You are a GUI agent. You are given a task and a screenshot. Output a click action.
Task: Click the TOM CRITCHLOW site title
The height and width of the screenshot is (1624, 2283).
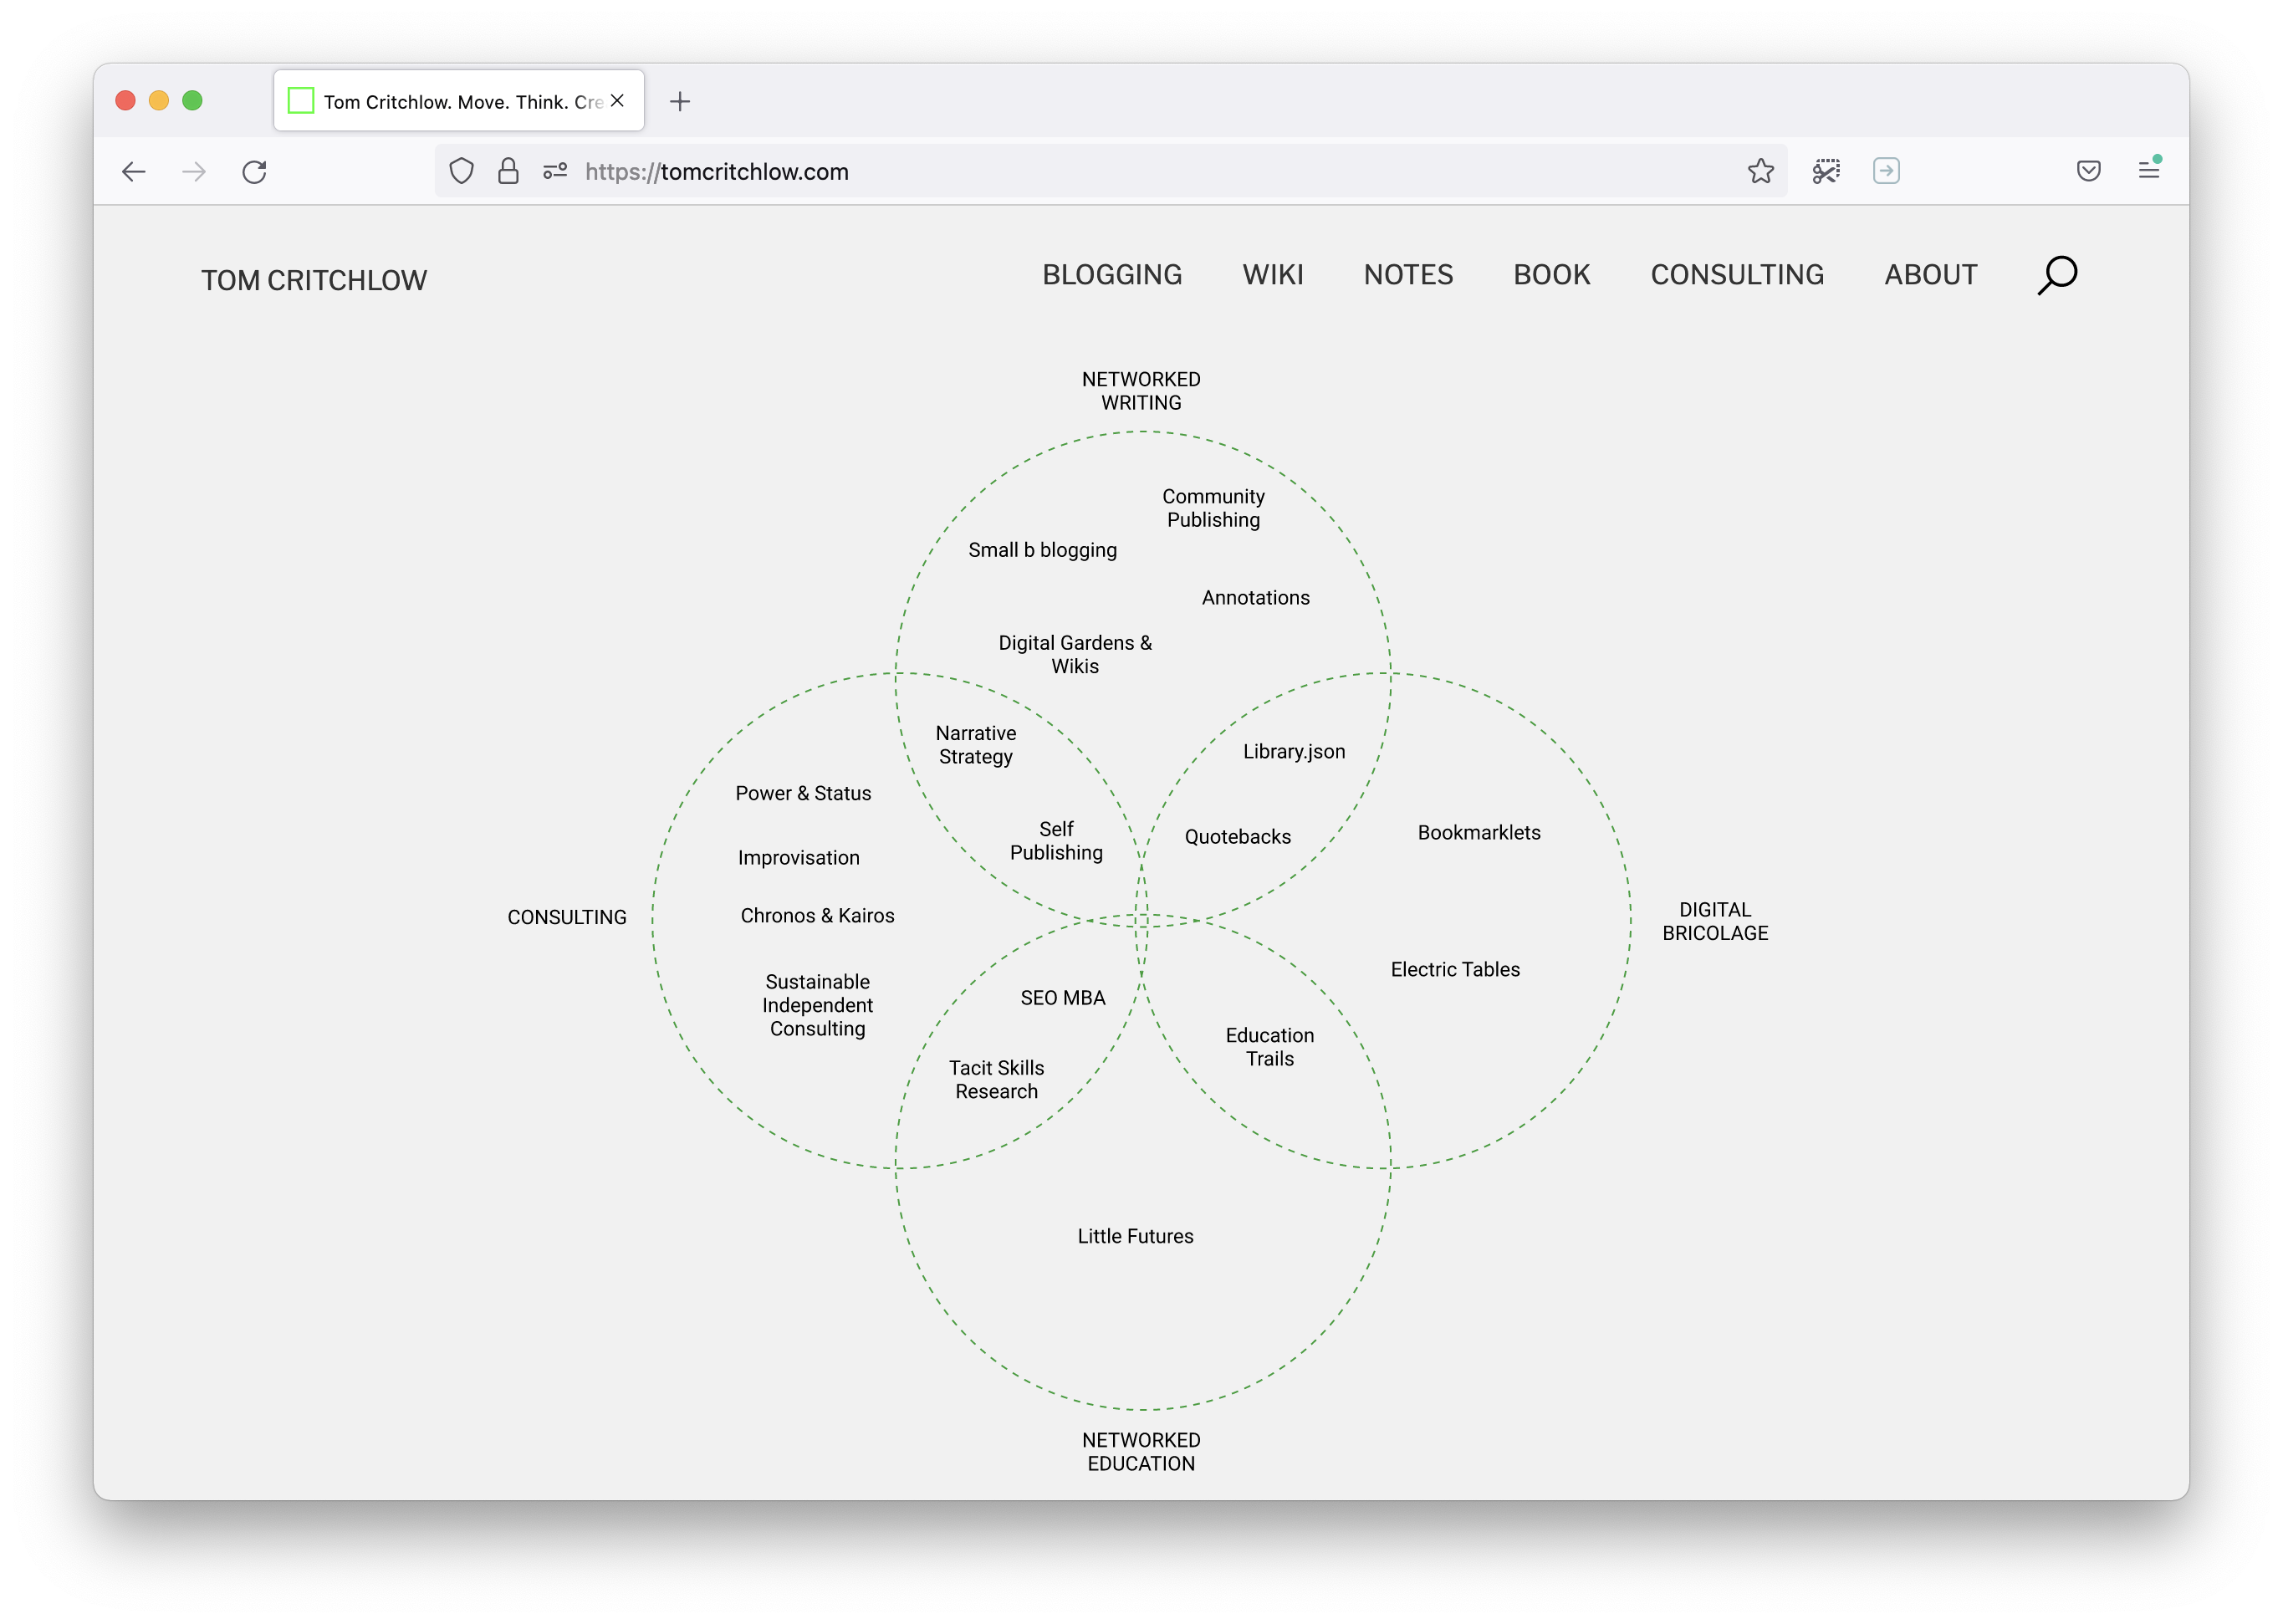pos(314,280)
